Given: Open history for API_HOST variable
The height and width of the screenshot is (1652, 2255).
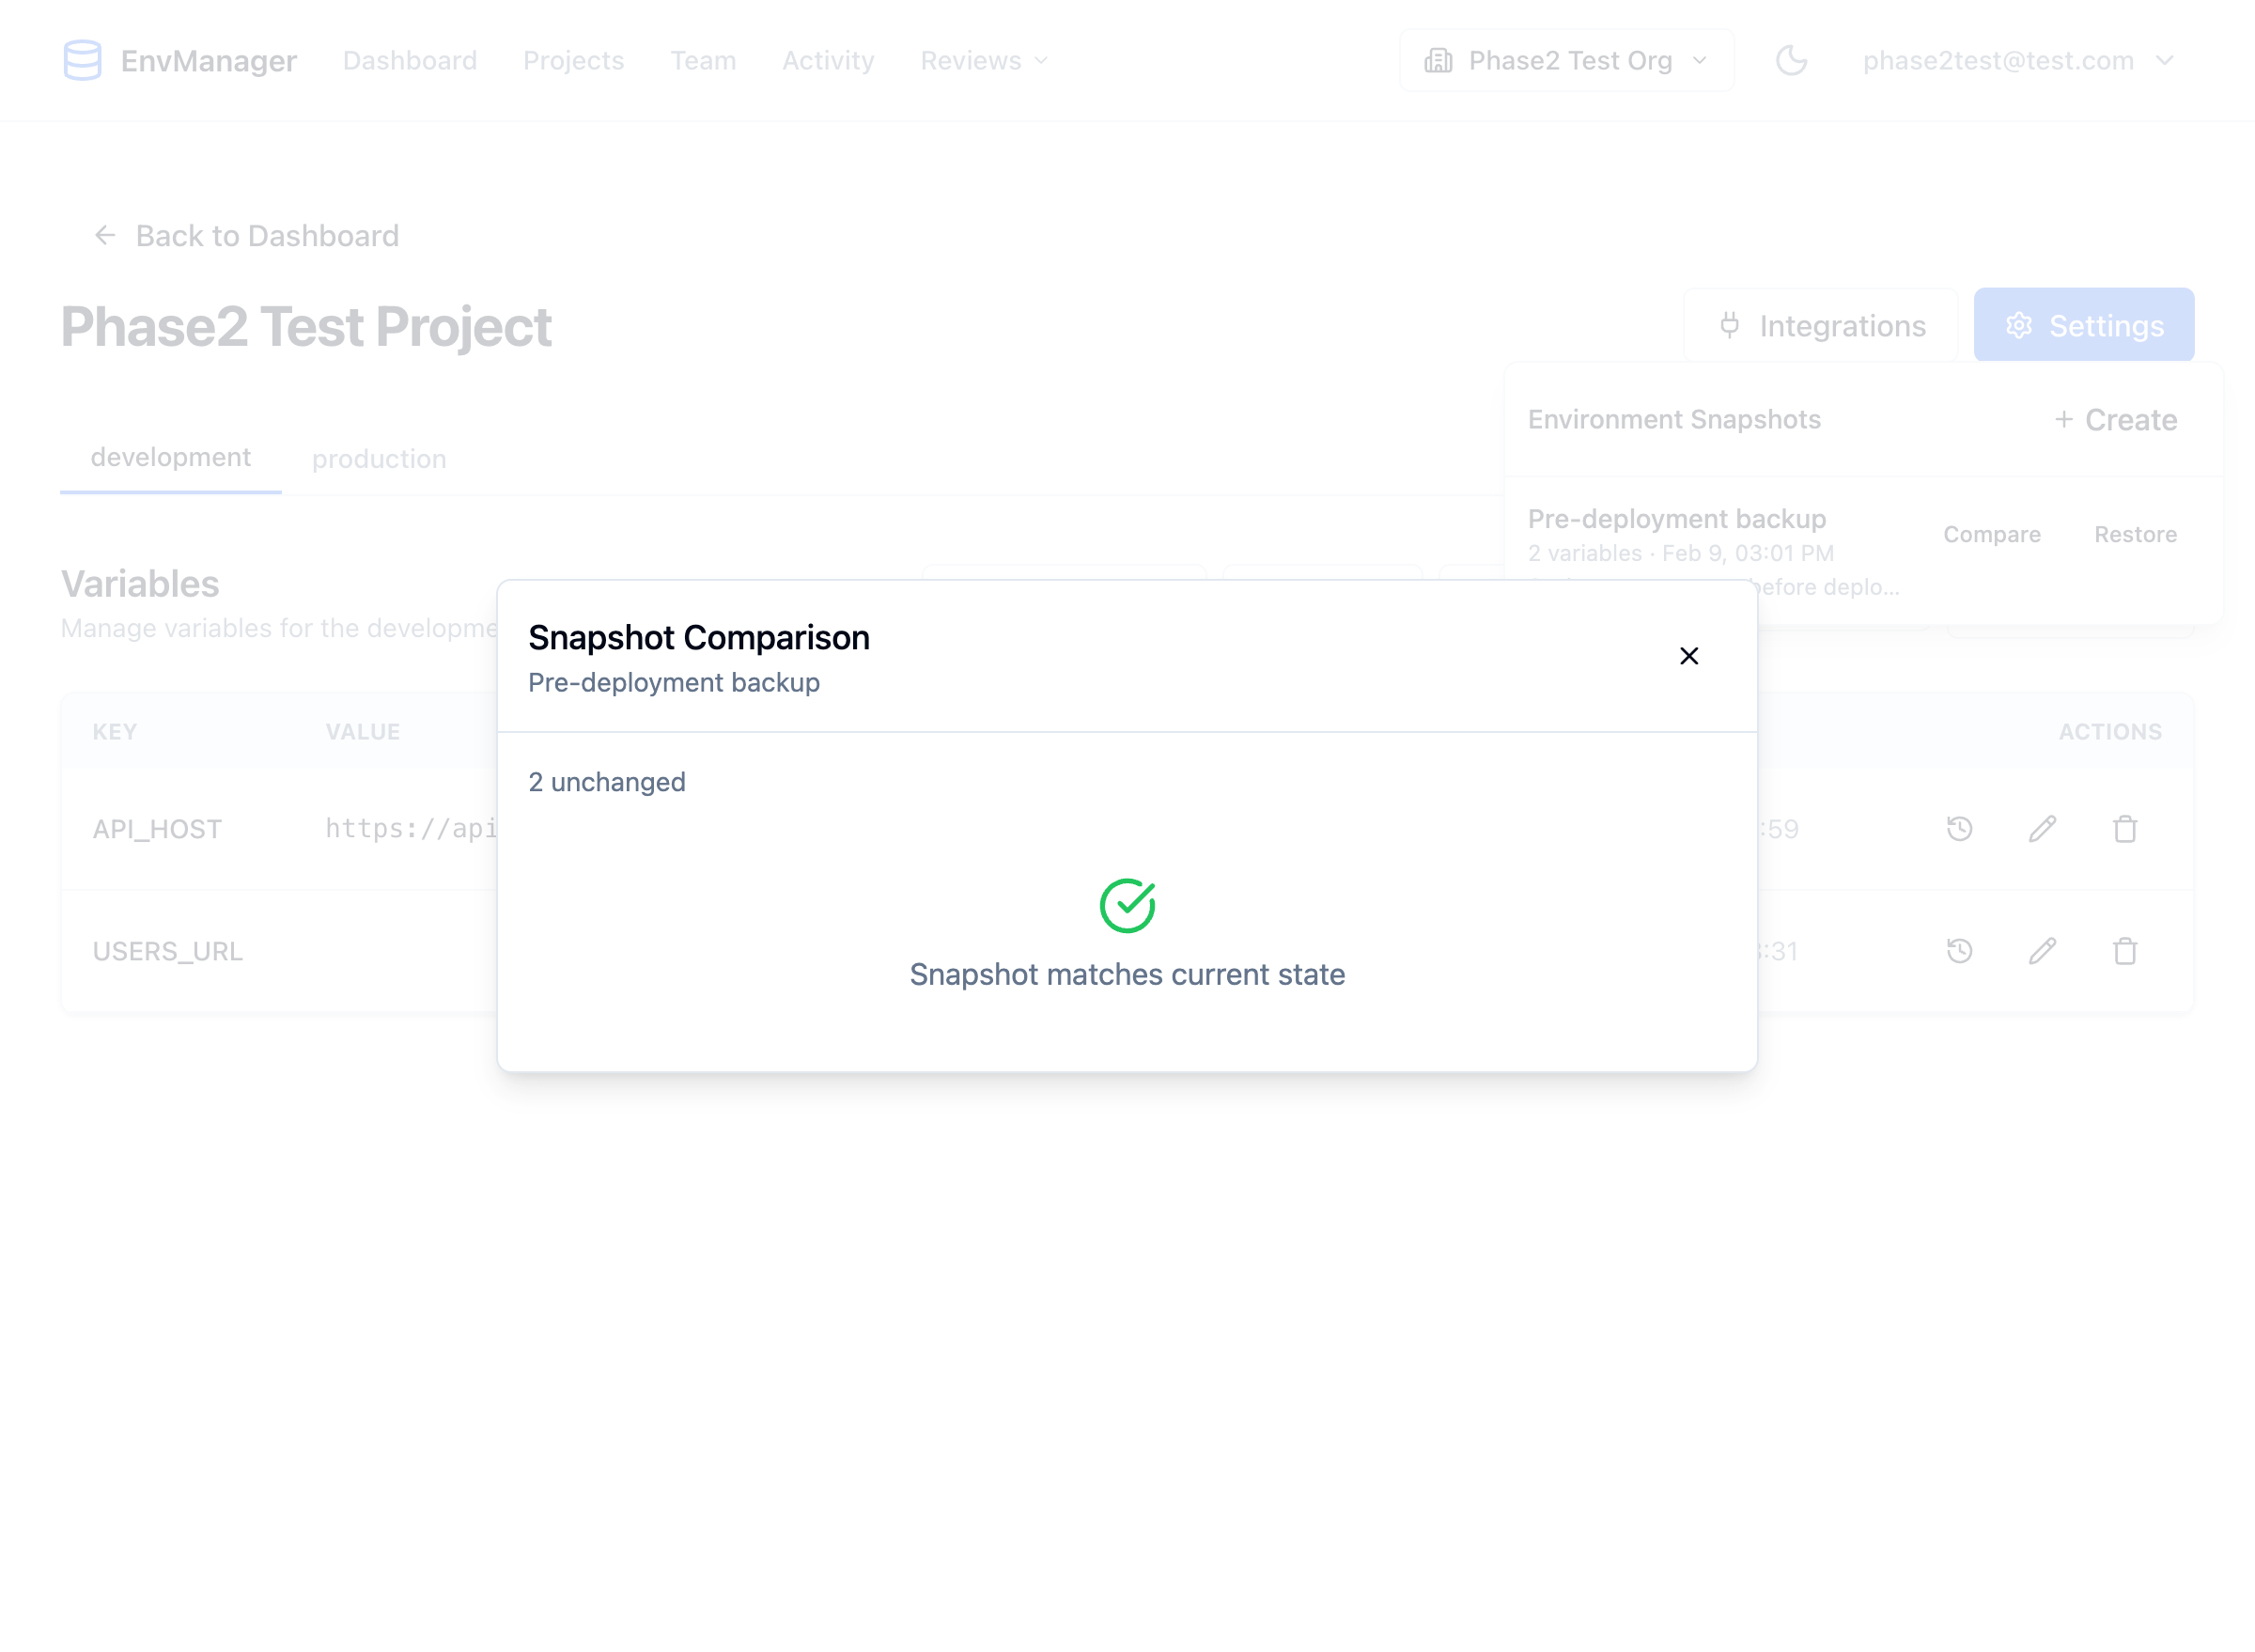Looking at the screenshot, I should pyautogui.click(x=1959, y=829).
